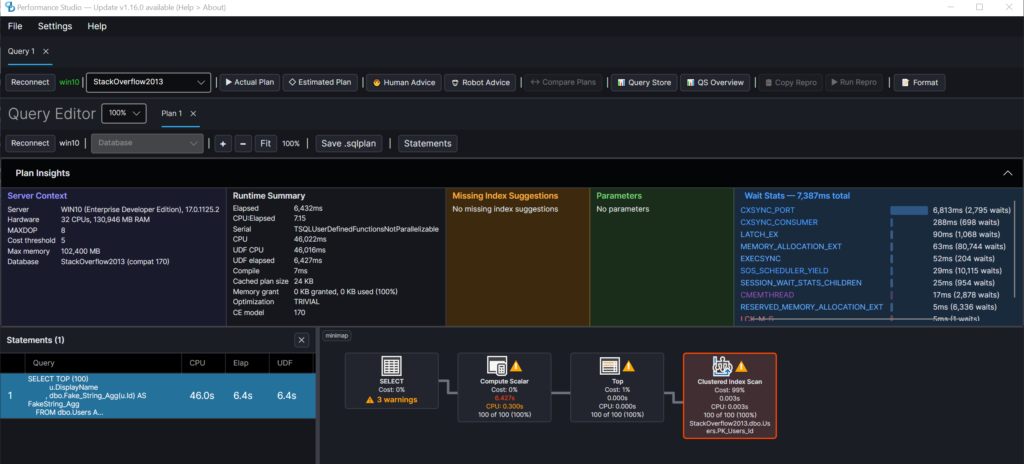1024x464 pixels.
Task: Close the Plan 1 tab
Action: [x=193, y=114]
